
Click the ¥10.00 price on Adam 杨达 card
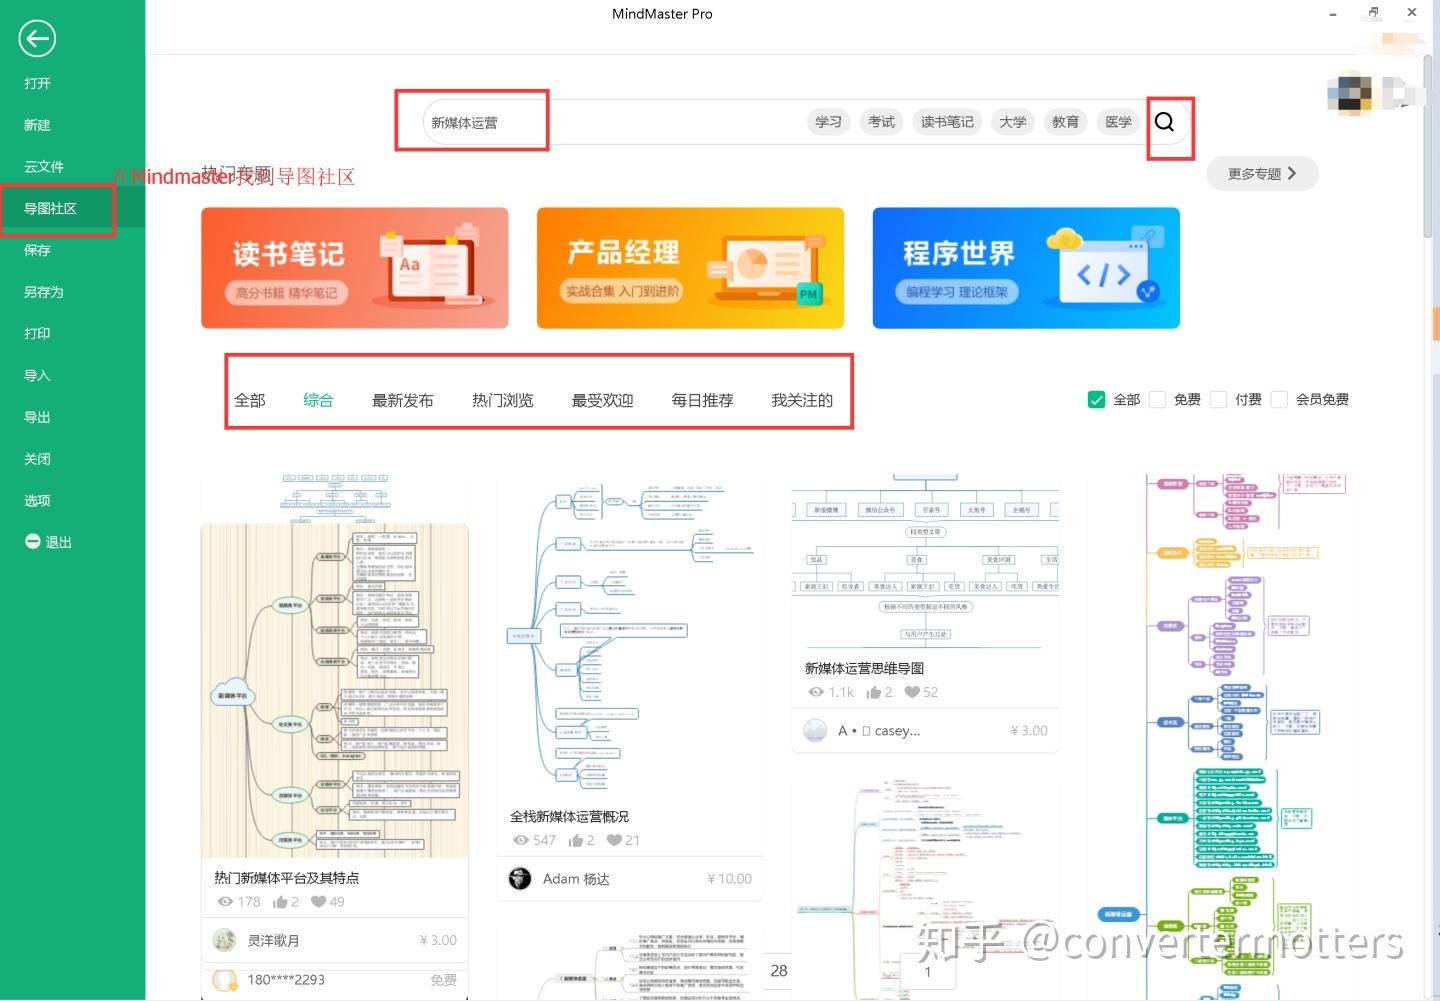pos(729,879)
